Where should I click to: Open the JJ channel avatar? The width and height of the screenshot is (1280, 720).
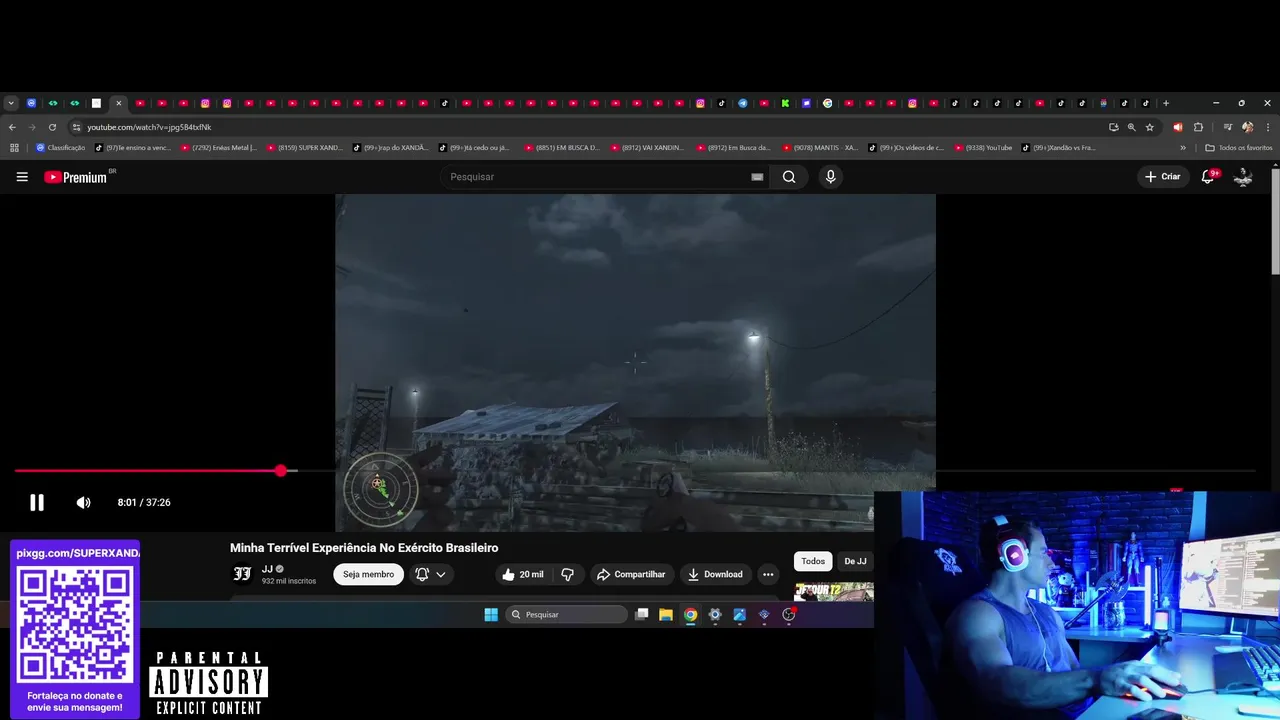tap(242, 574)
